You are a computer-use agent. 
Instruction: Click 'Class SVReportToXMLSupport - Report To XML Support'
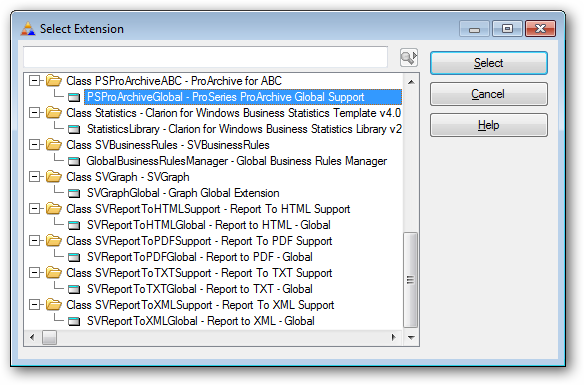click(x=200, y=305)
